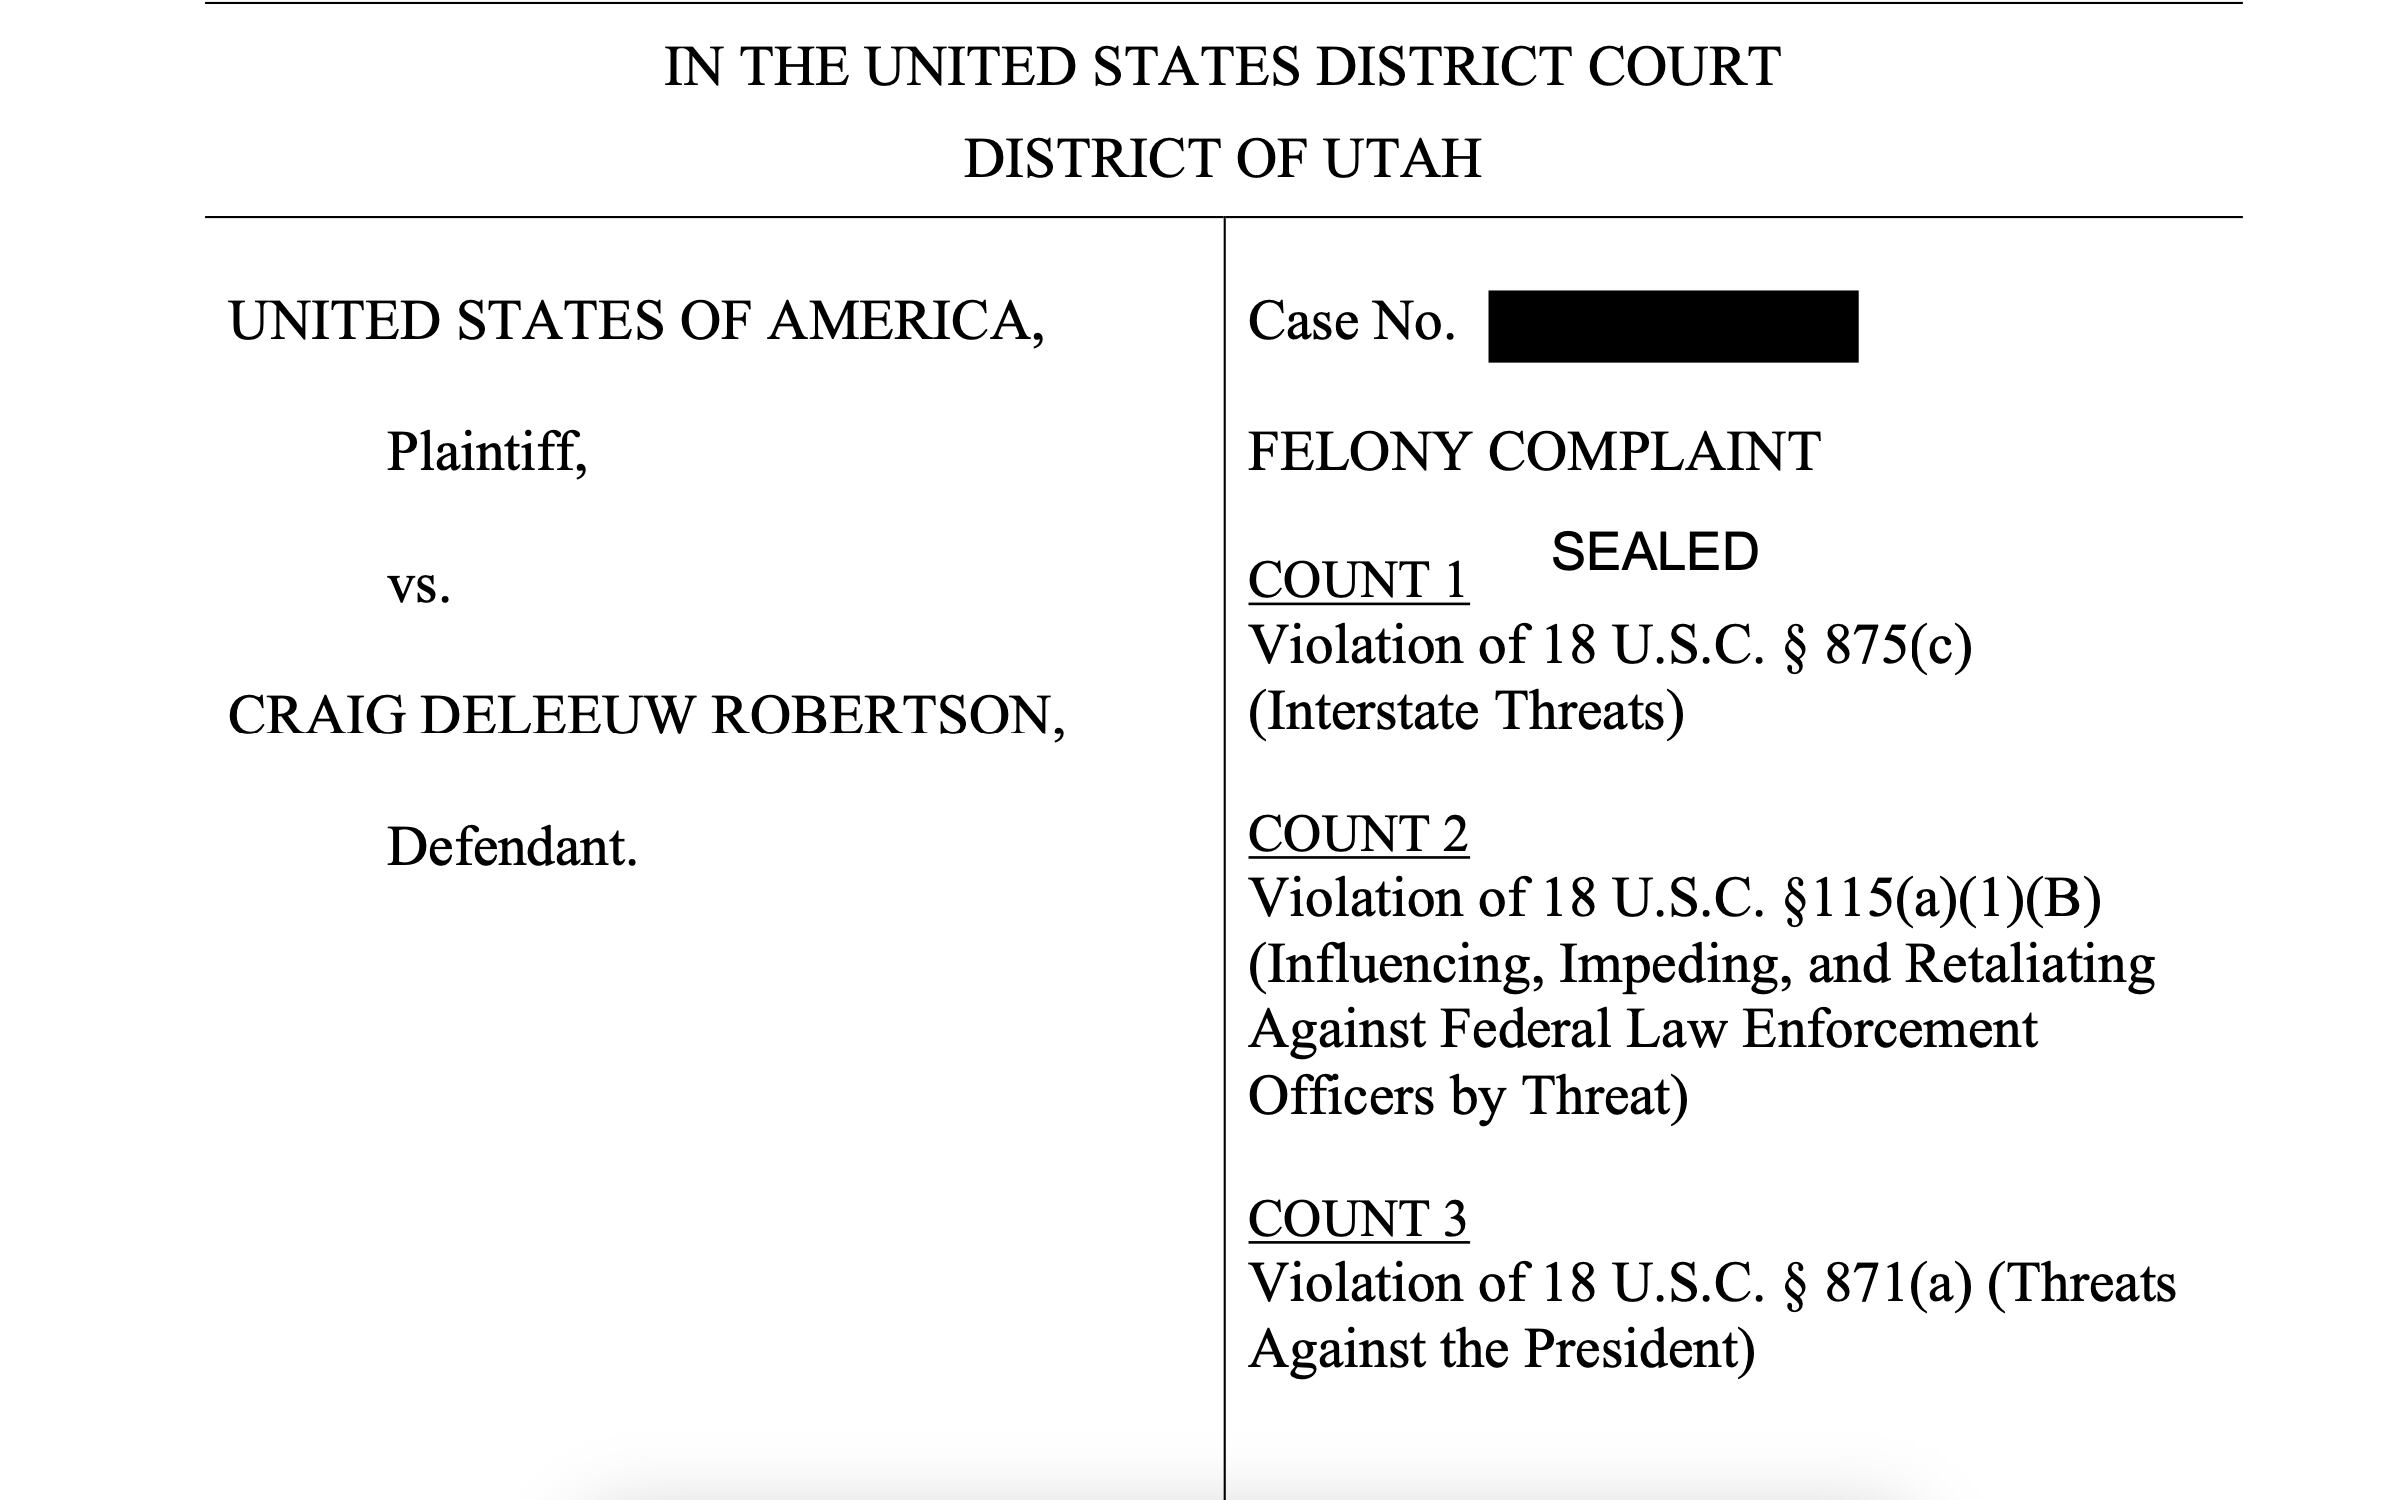Click the Against the President text
Screen dimensions: 2389x1500
pyautogui.click(x=1501, y=1350)
